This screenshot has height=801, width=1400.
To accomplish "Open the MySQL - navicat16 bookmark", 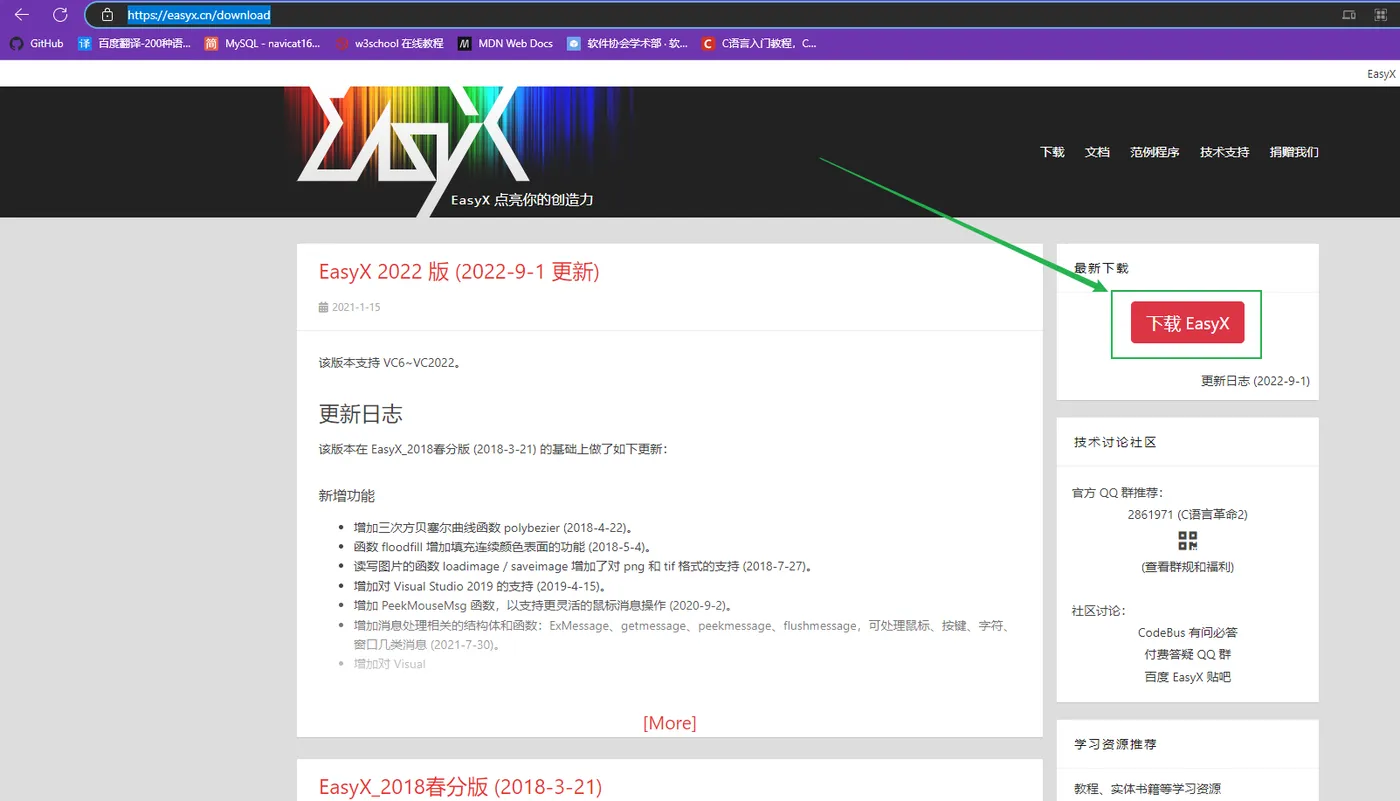I will point(262,43).
